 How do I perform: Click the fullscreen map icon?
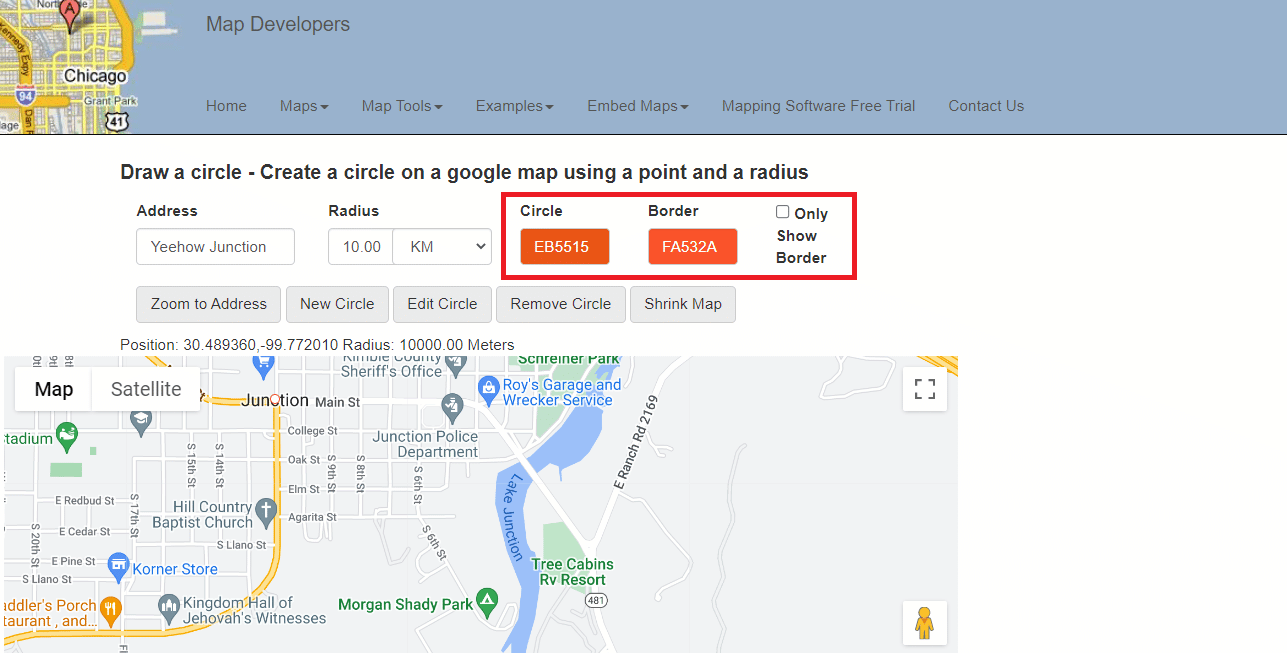pos(924,389)
